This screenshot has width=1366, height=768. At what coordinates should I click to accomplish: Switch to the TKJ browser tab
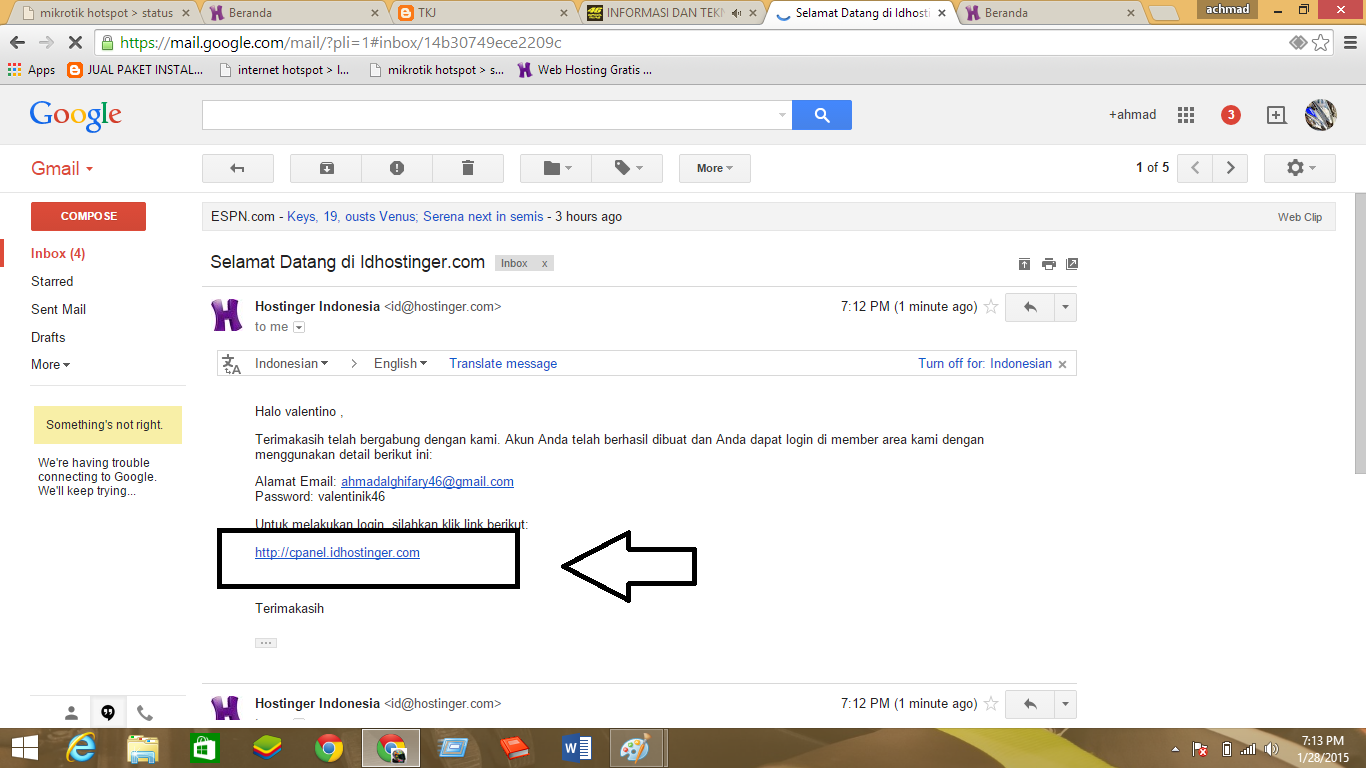483,13
